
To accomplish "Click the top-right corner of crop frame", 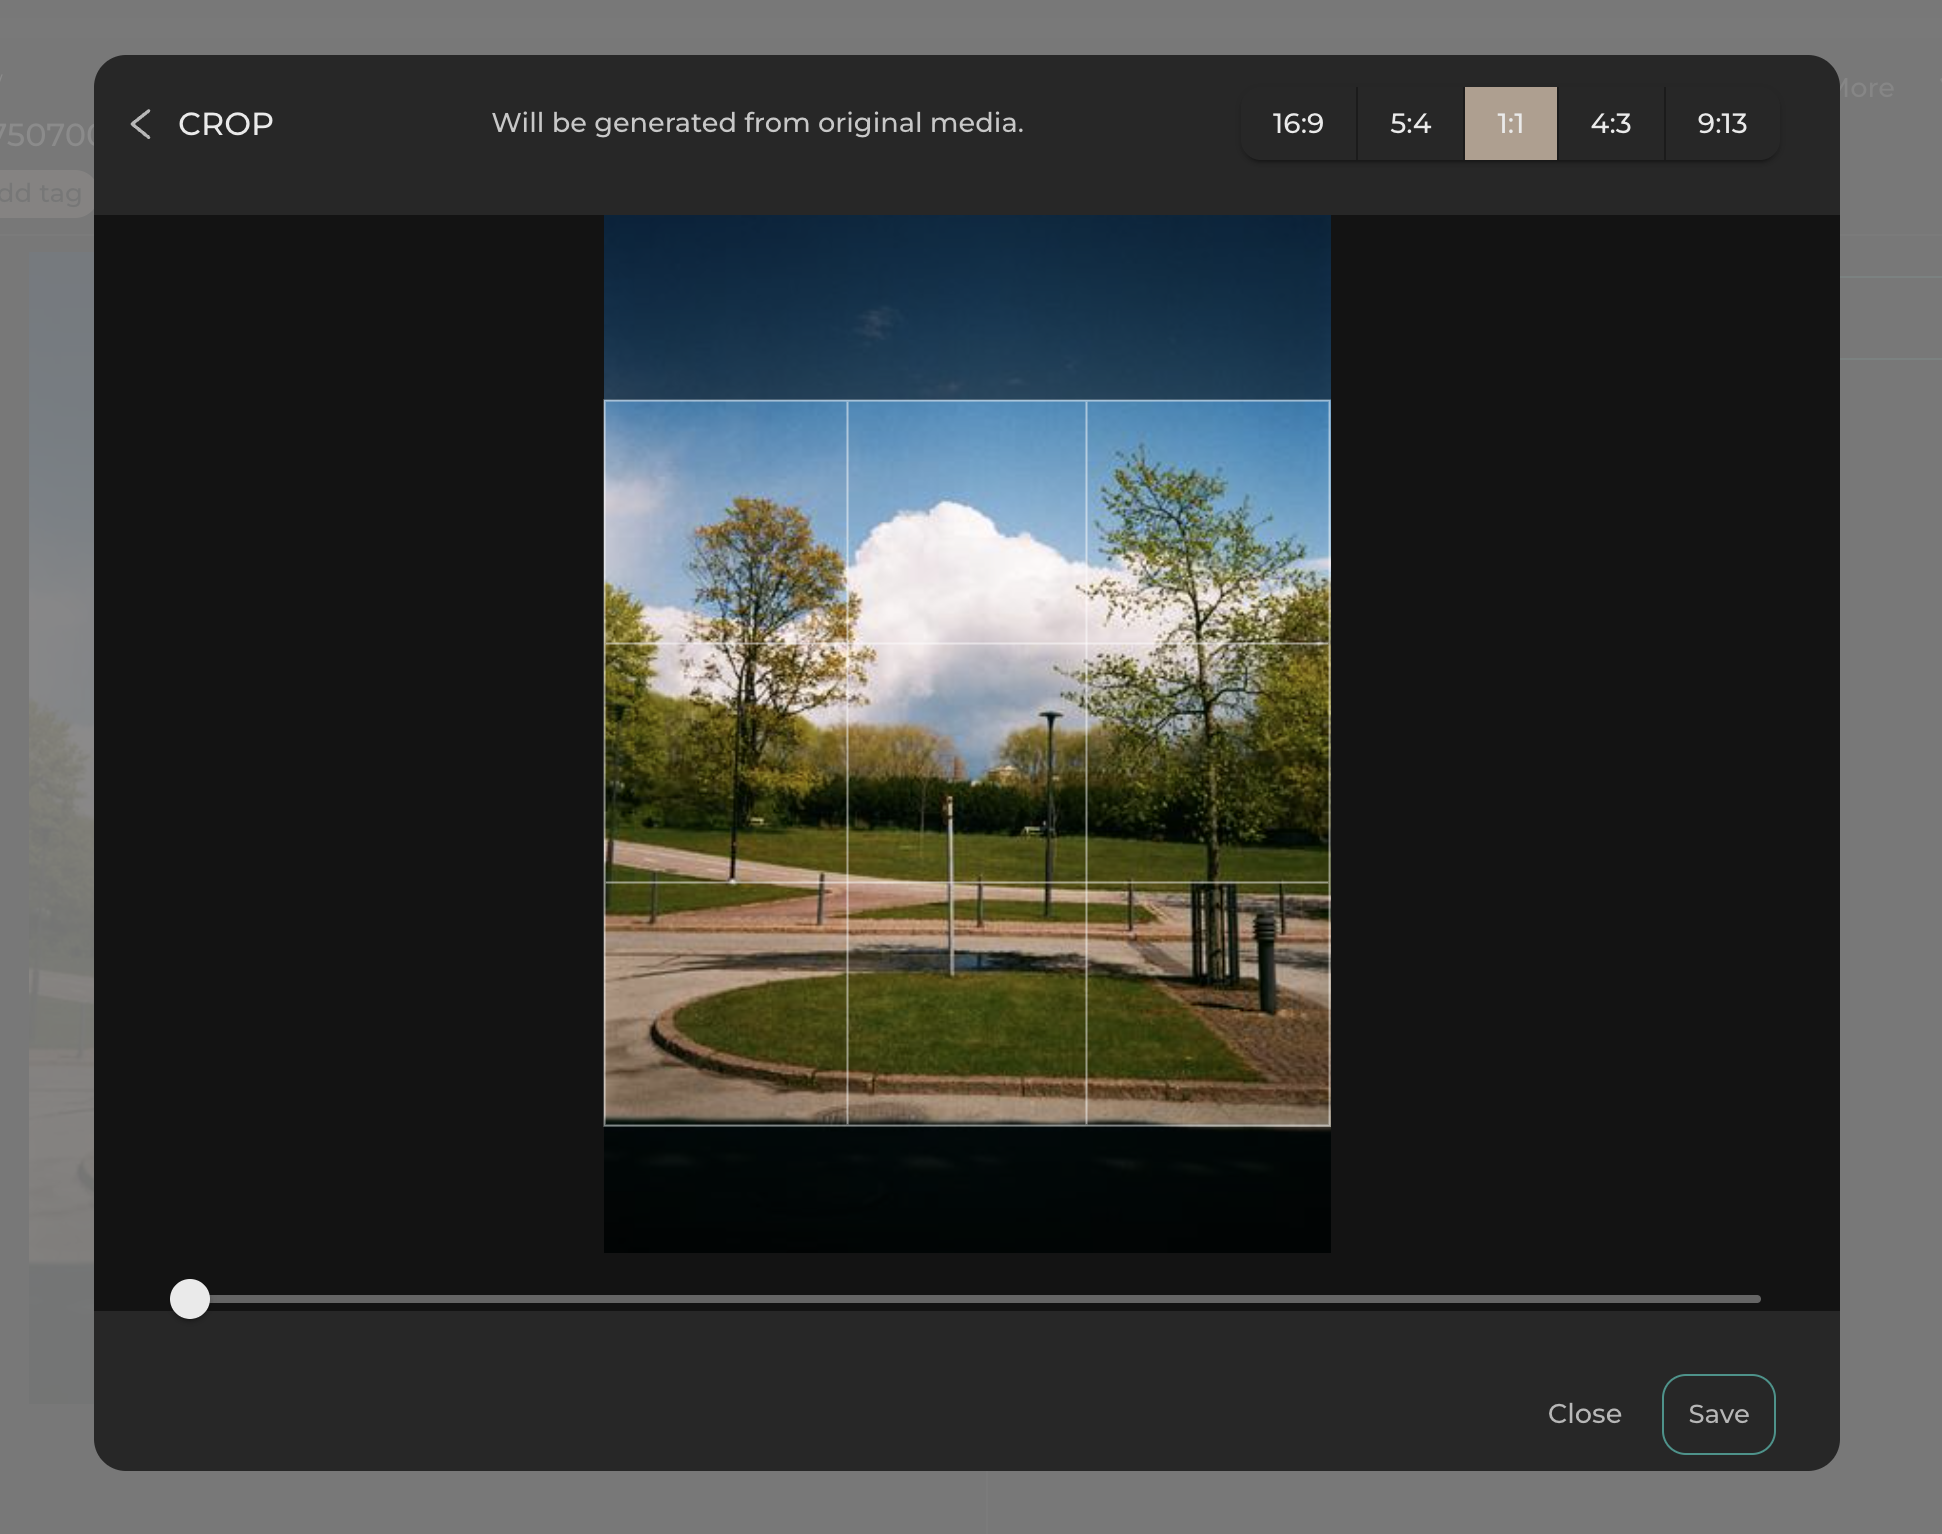I will point(1329,402).
